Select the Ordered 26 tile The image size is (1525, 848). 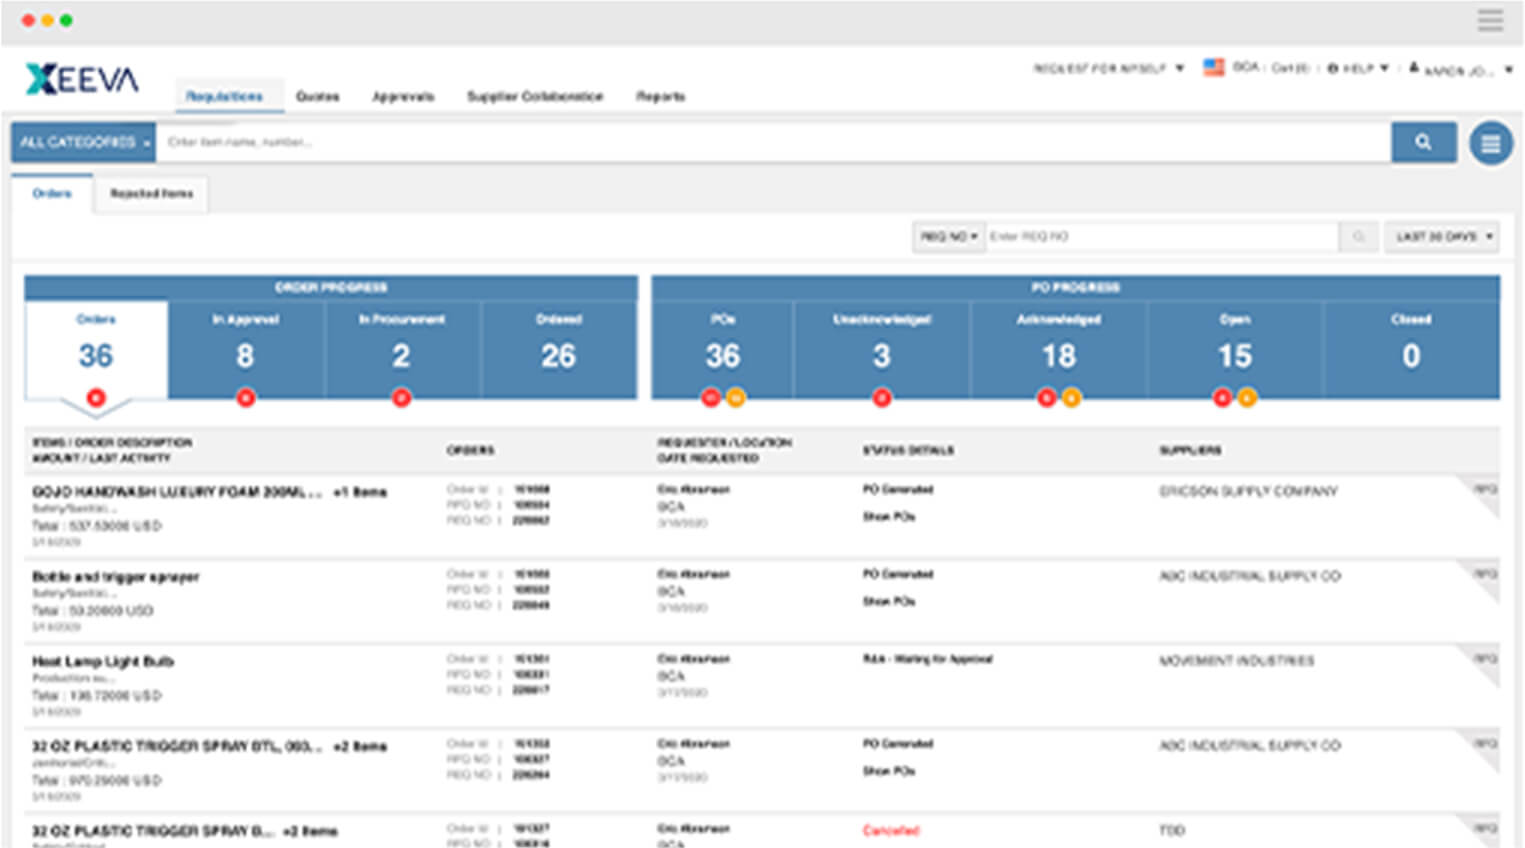coord(558,349)
